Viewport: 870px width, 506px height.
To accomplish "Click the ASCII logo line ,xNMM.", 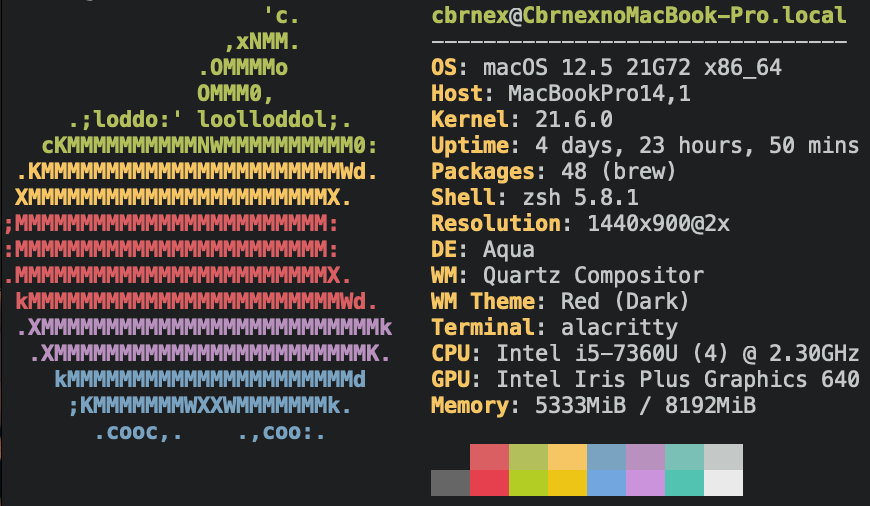I will click(x=262, y=42).
